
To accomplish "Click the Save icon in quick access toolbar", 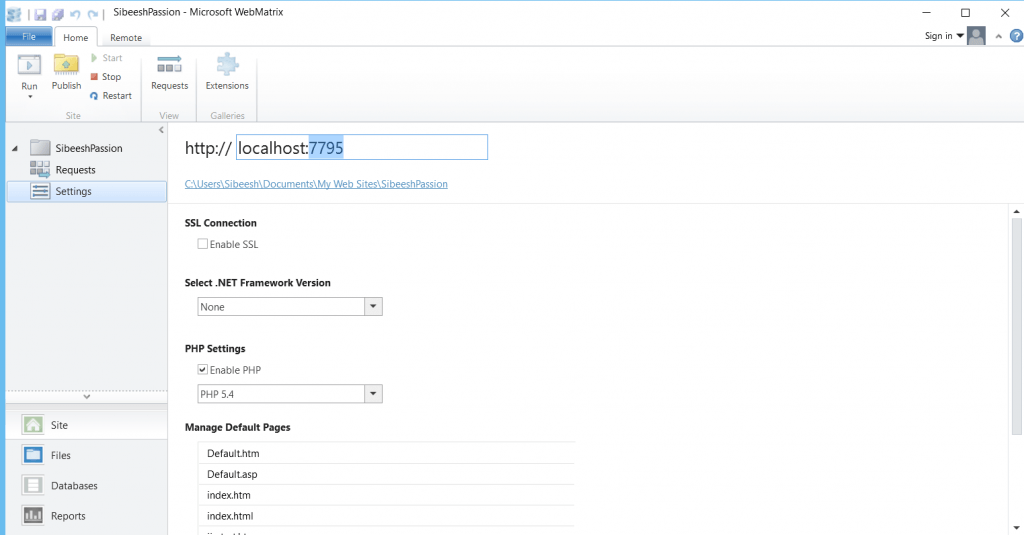I will pyautogui.click(x=40, y=14).
